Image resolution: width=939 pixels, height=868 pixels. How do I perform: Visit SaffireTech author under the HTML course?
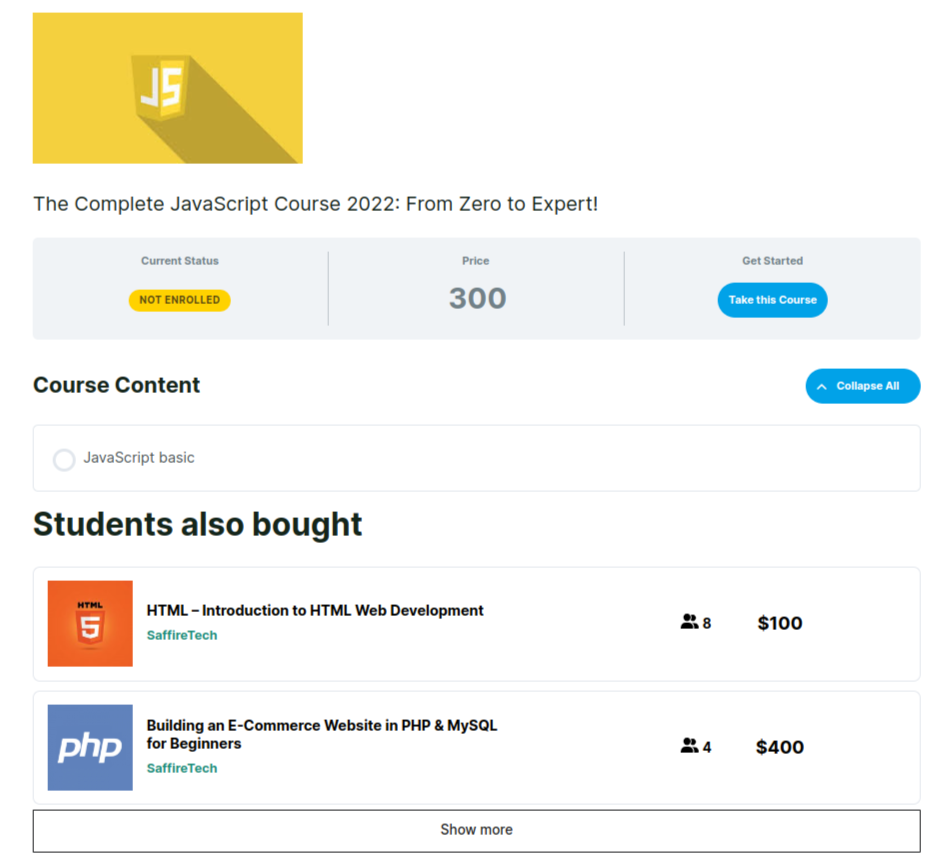(x=182, y=635)
